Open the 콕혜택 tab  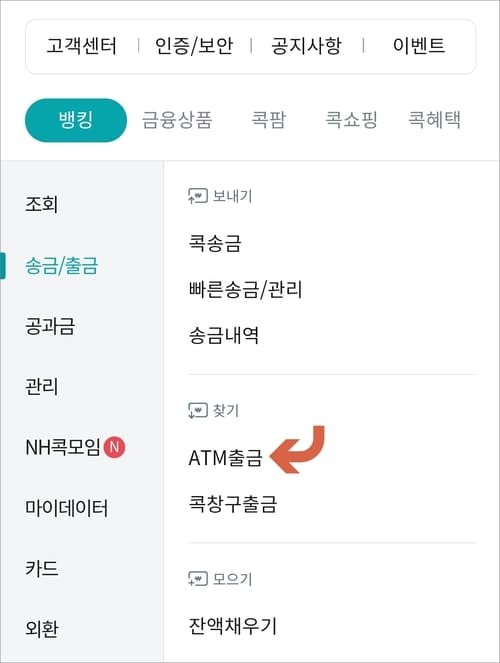pyautogui.click(x=434, y=120)
